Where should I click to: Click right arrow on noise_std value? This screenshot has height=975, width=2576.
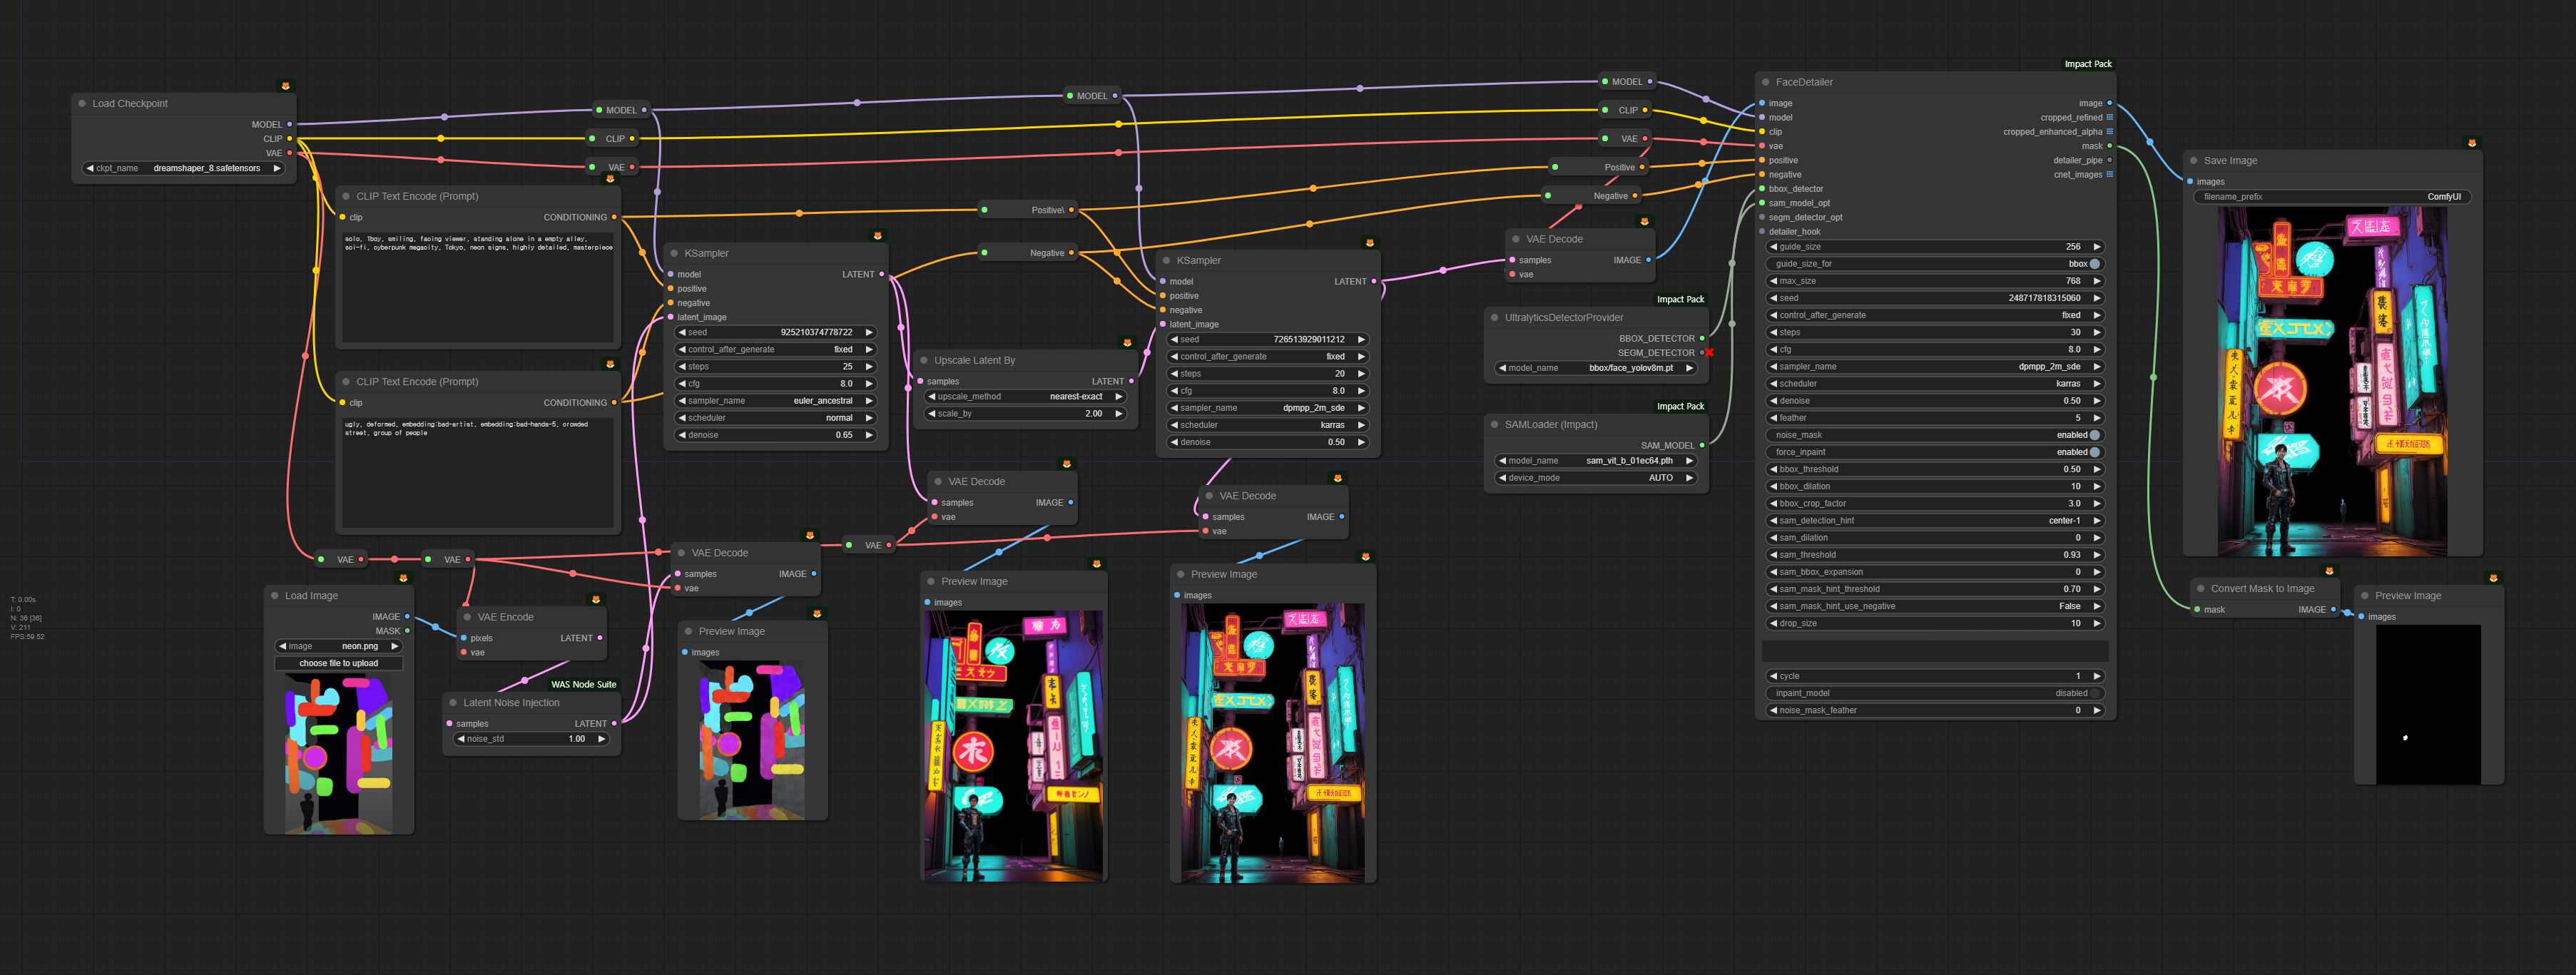601,739
